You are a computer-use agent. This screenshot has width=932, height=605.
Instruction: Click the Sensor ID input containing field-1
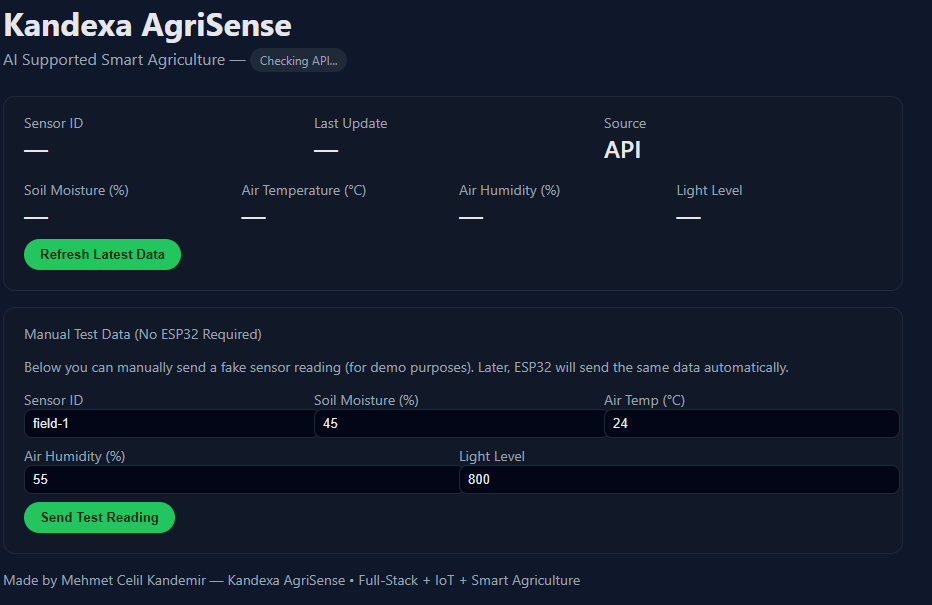click(168, 423)
